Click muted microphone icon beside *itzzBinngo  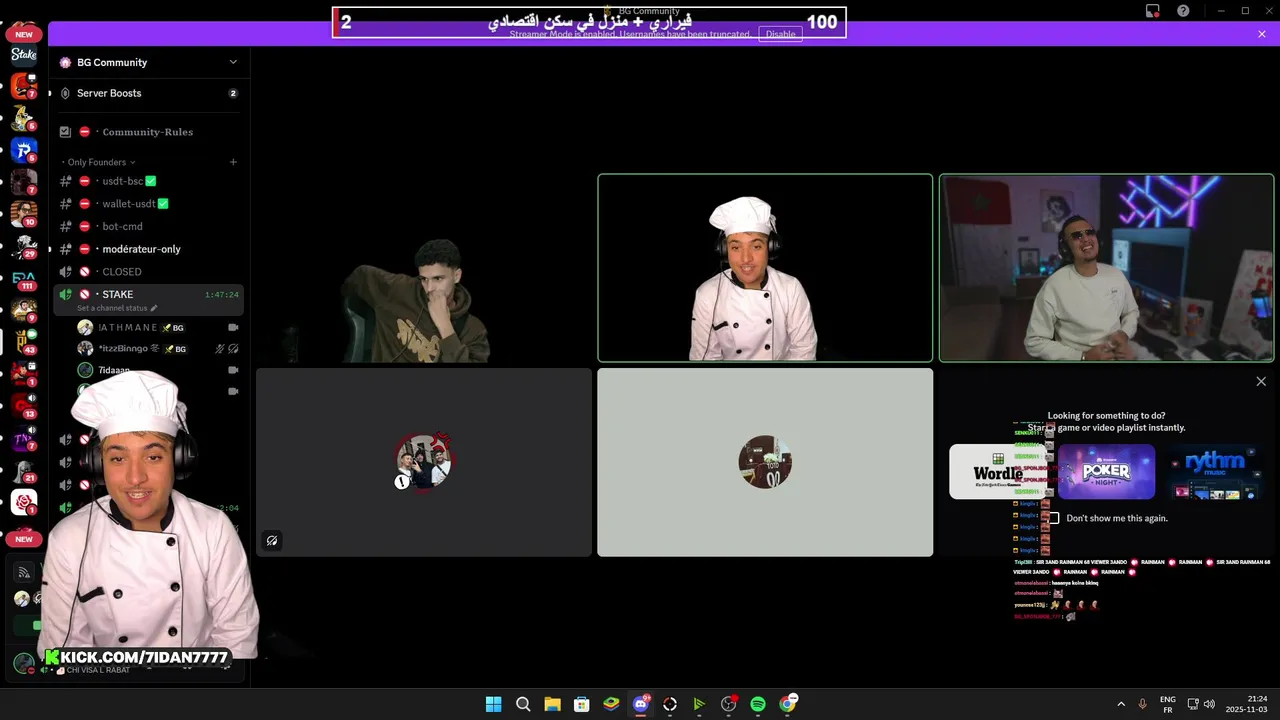click(x=220, y=349)
